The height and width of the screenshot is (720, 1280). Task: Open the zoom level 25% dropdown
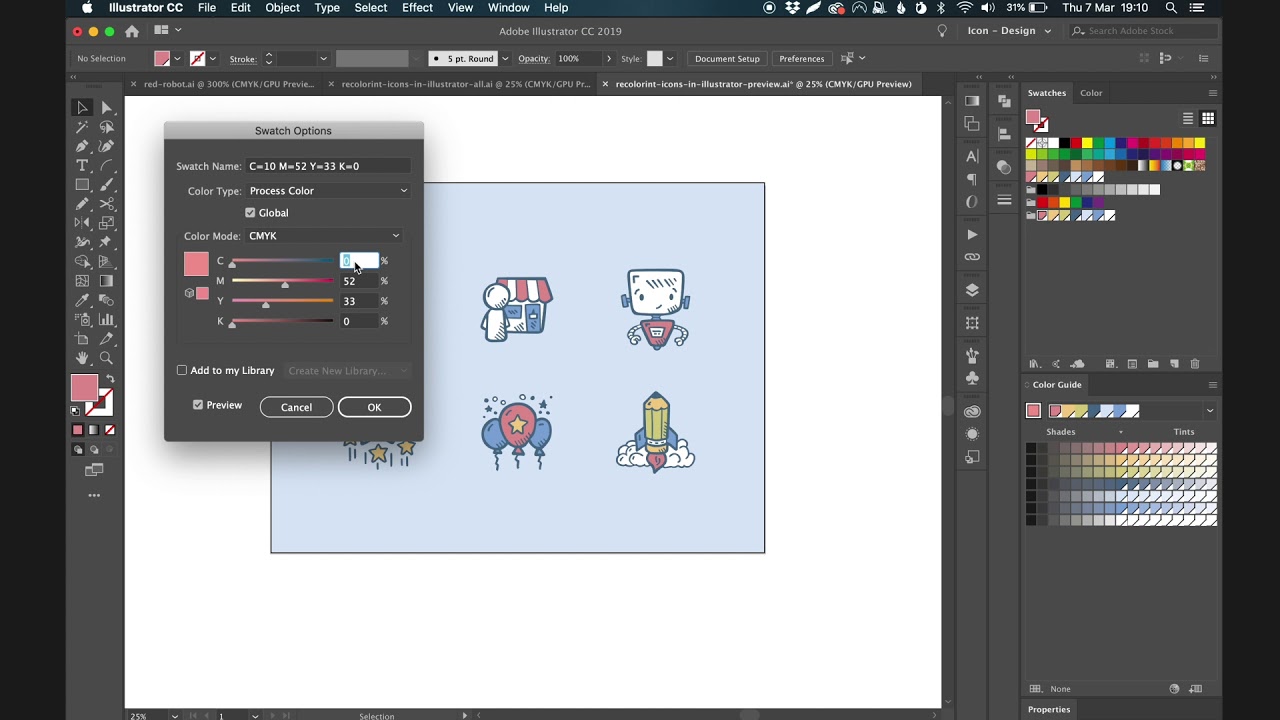(x=175, y=716)
